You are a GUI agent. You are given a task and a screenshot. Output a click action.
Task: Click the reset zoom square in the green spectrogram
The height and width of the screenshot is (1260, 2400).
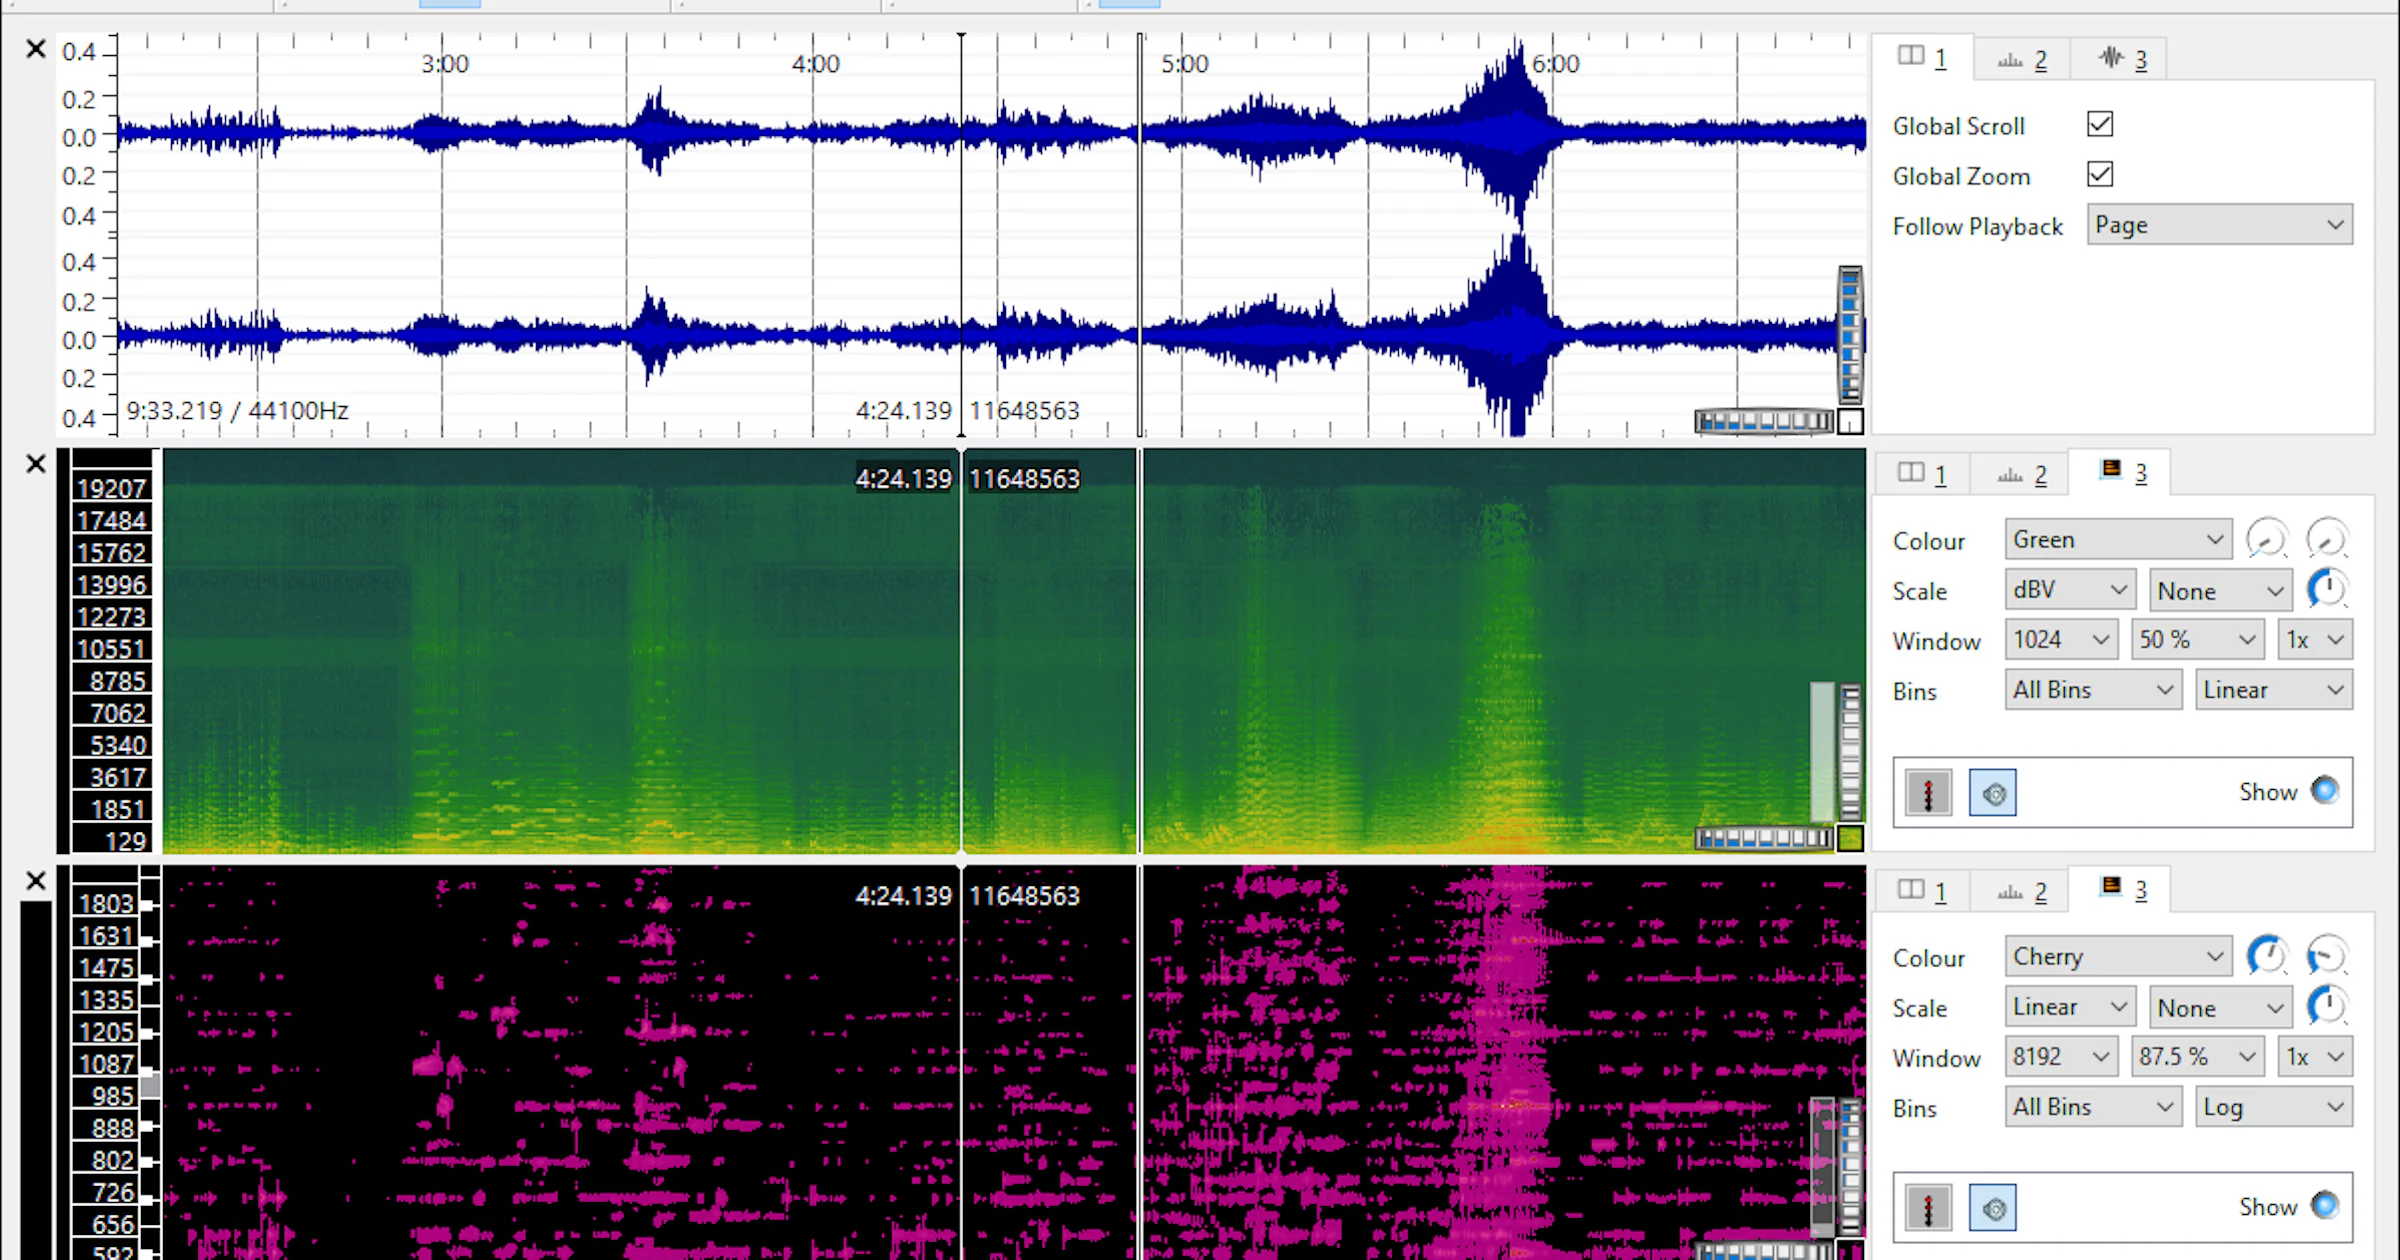click(x=1851, y=838)
